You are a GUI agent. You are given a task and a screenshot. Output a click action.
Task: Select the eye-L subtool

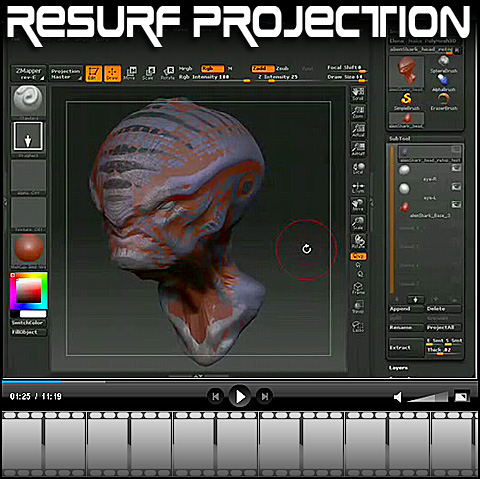click(x=429, y=191)
